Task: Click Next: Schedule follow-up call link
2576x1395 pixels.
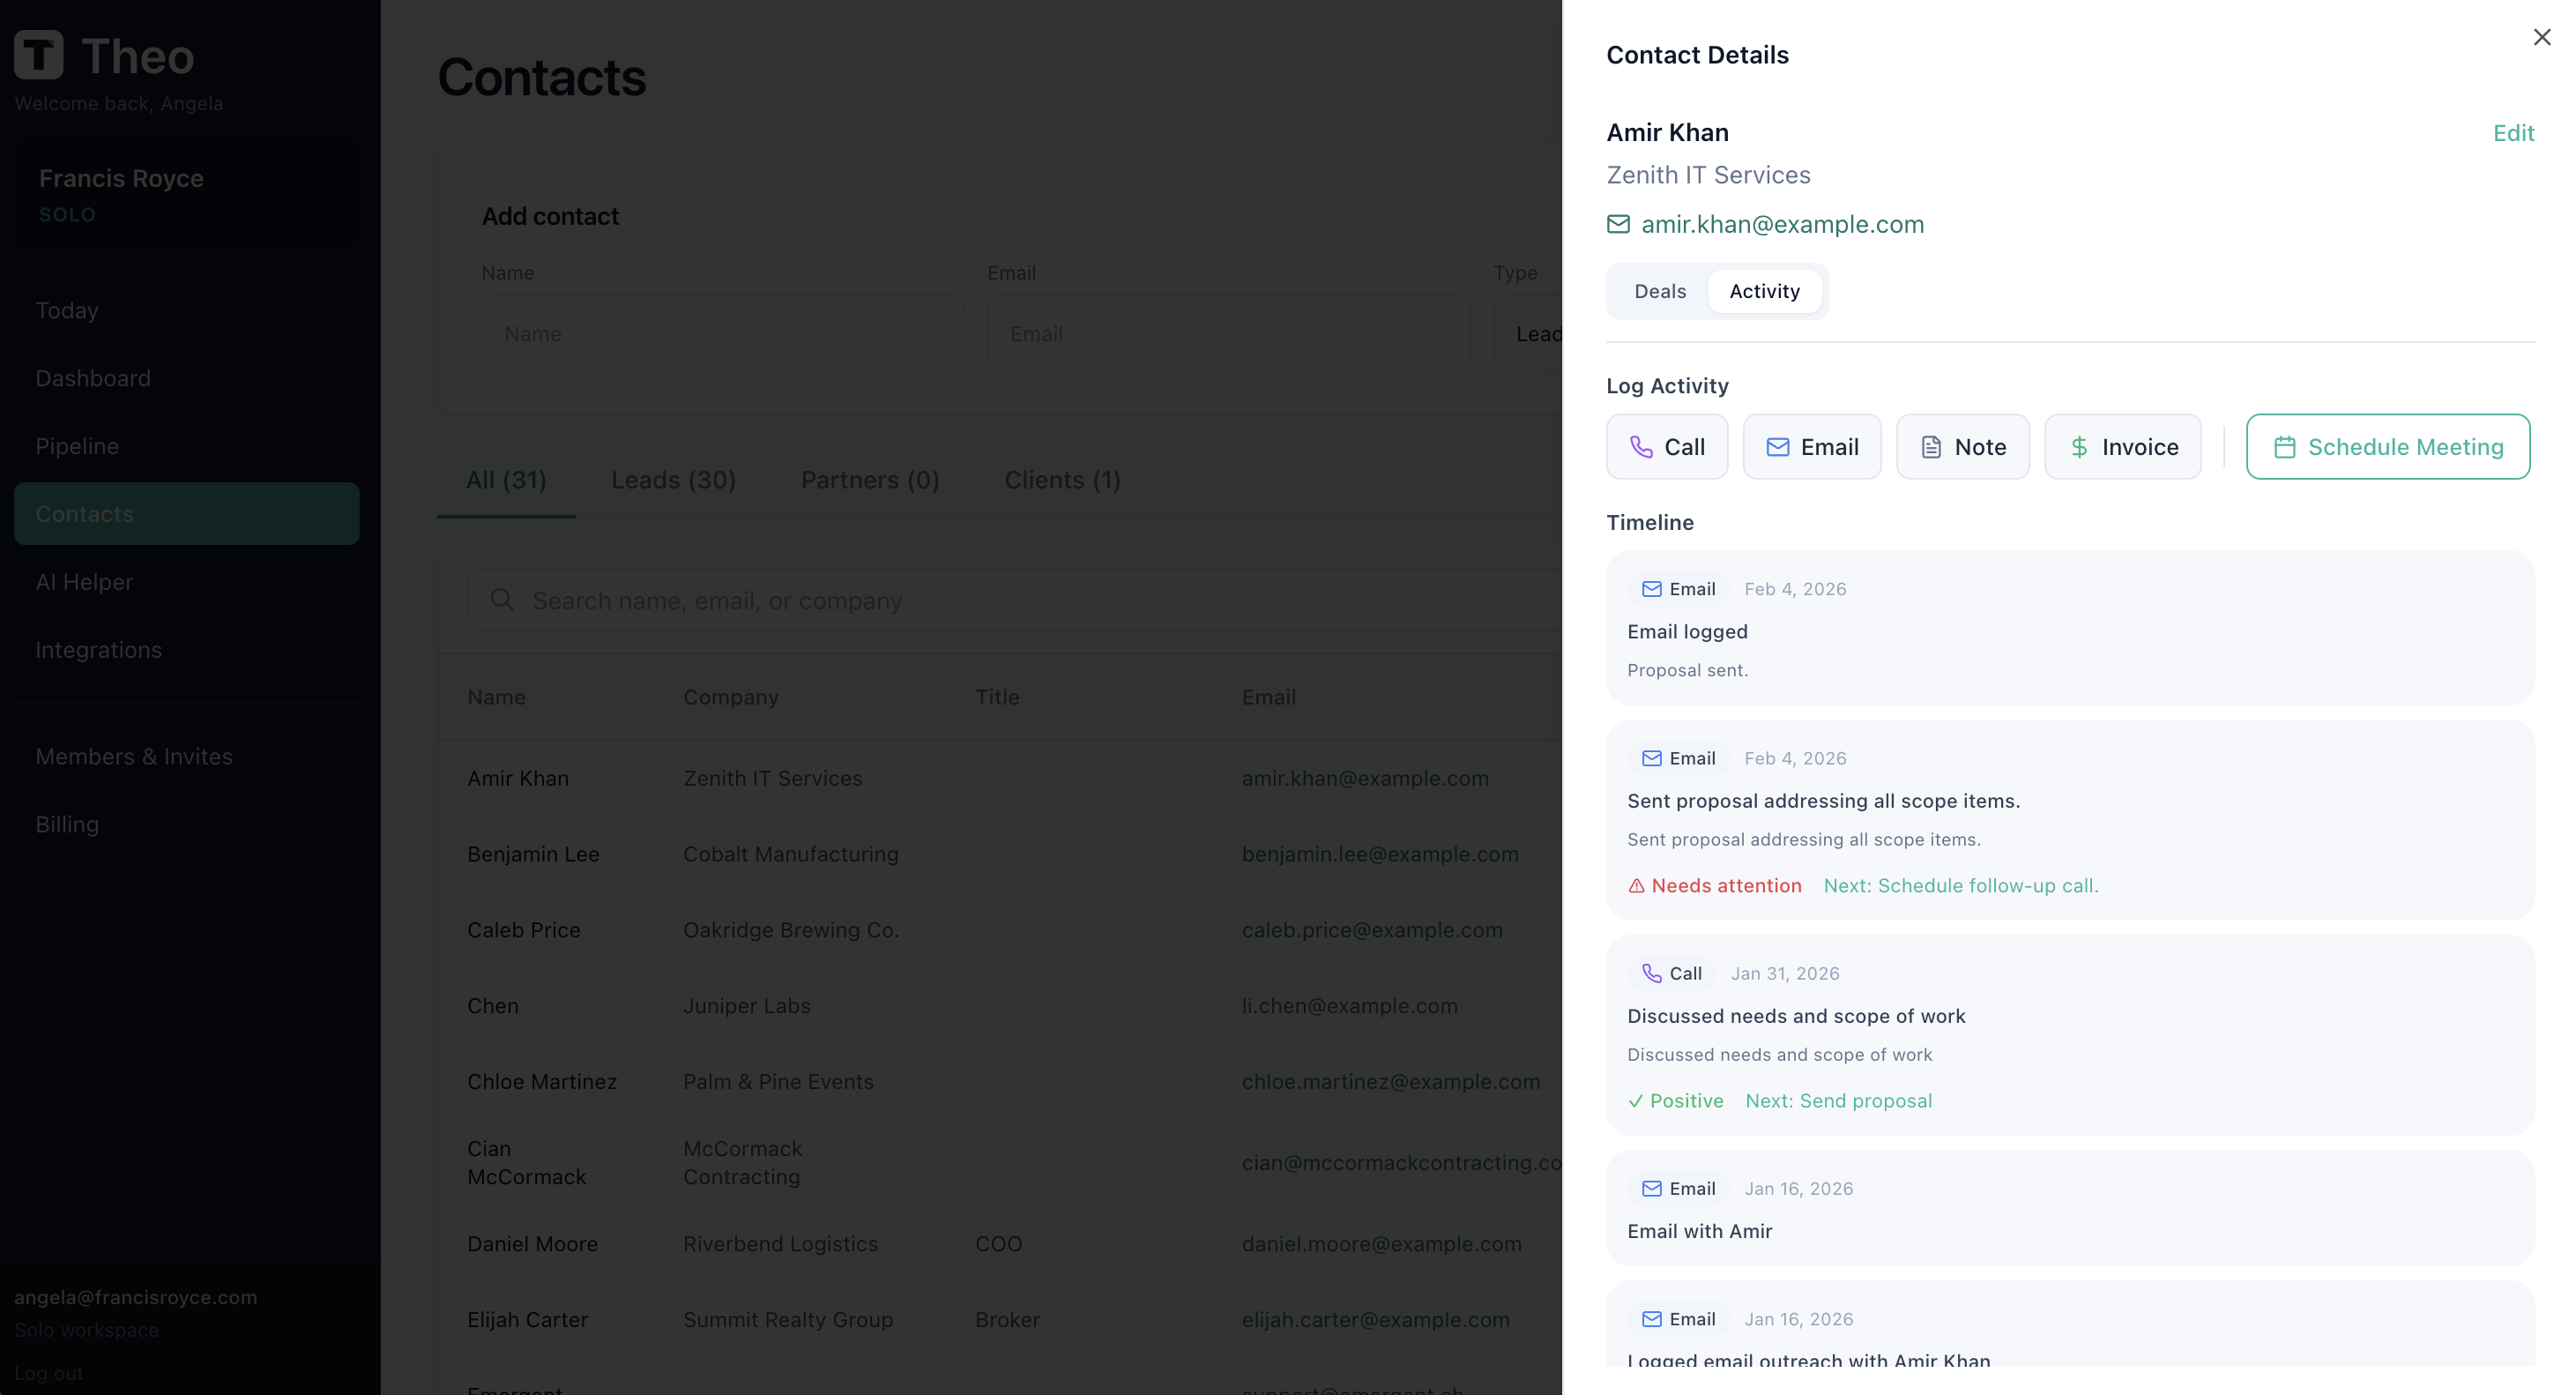Action: point(1960,886)
